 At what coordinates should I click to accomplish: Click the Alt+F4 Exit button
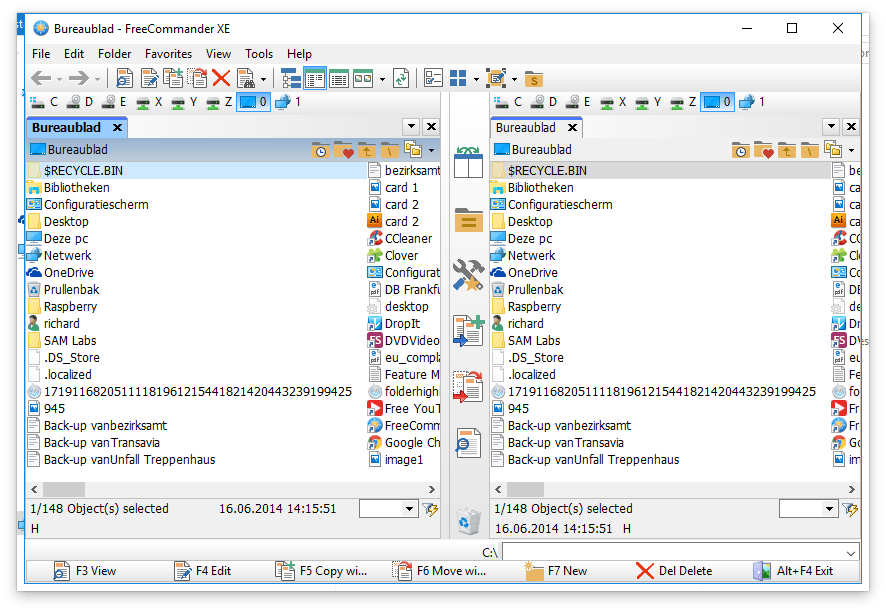click(793, 571)
